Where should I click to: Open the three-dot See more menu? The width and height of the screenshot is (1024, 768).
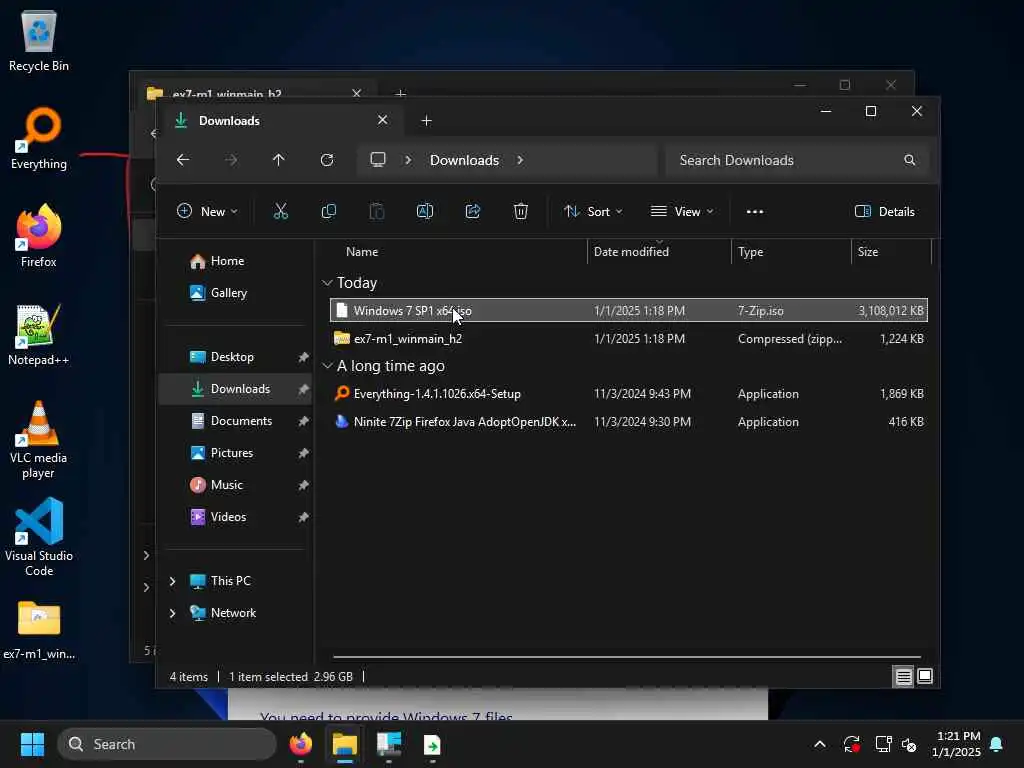click(x=755, y=212)
